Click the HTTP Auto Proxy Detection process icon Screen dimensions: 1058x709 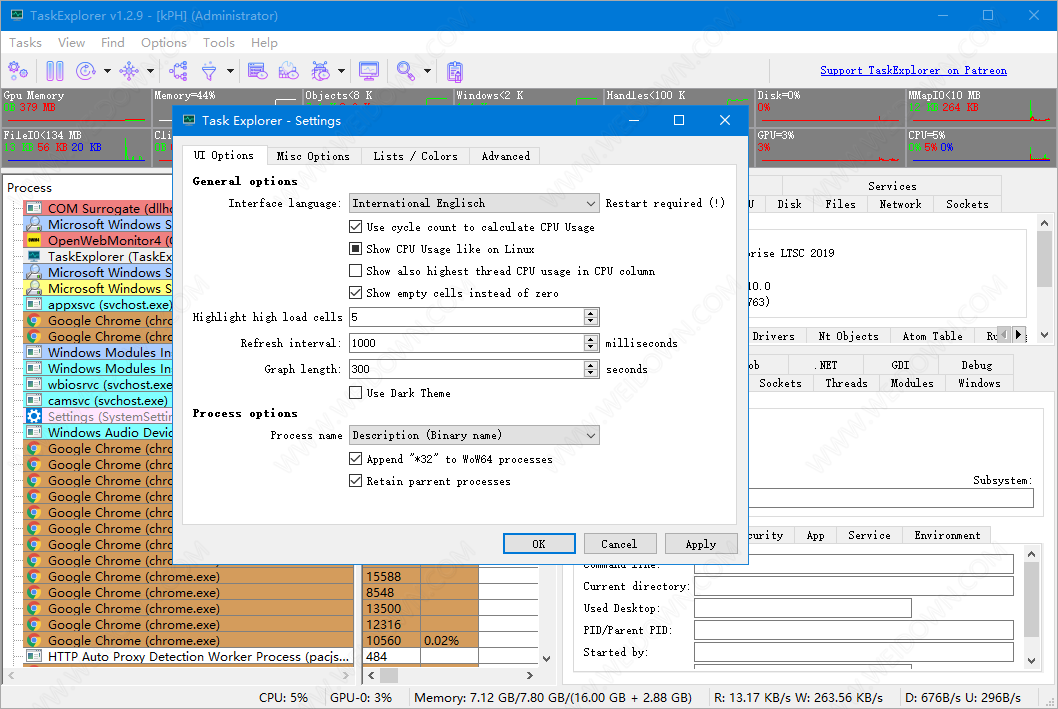point(34,656)
